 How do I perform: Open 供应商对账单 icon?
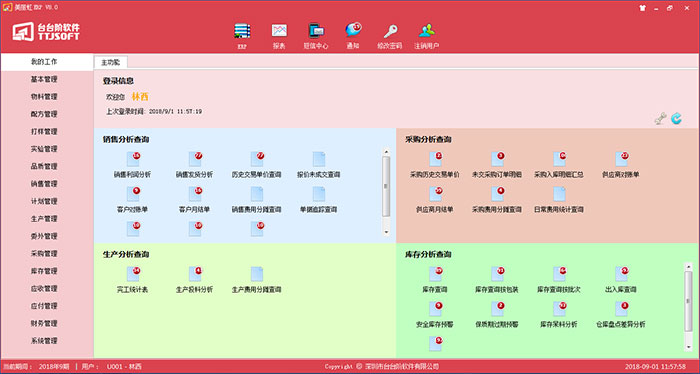621,159
